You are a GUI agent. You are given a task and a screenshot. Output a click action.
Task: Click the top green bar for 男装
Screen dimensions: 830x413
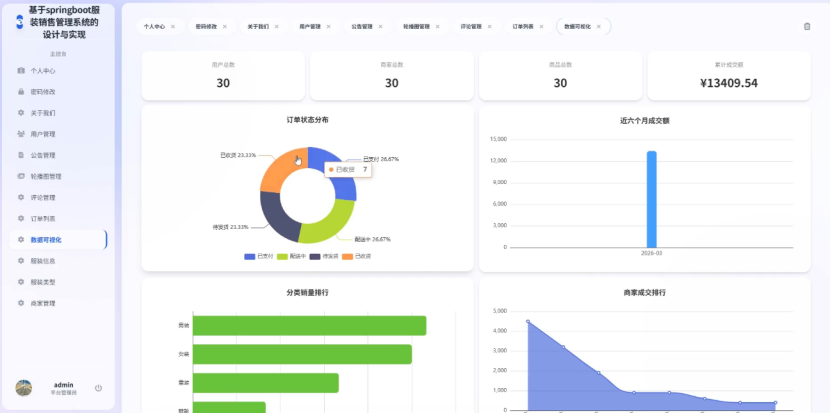tap(309, 326)
